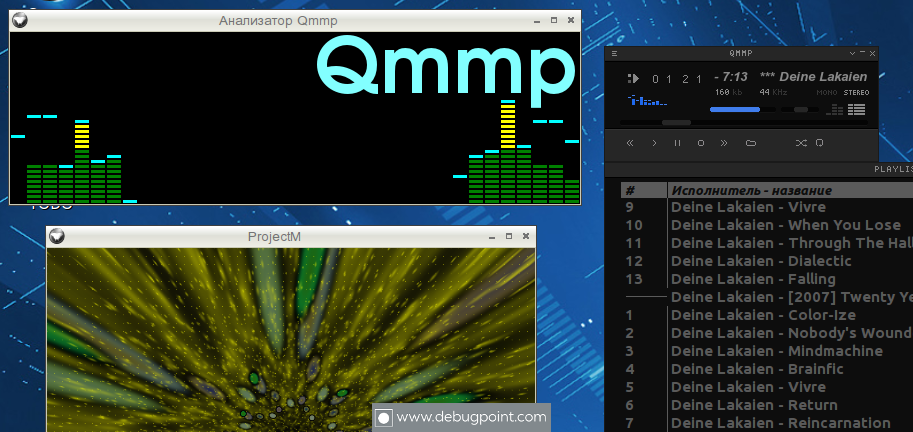Viewport: 913px width, 432px height.
Task: Minimize the ProjectM window
Action: click(x=492, y=236)
